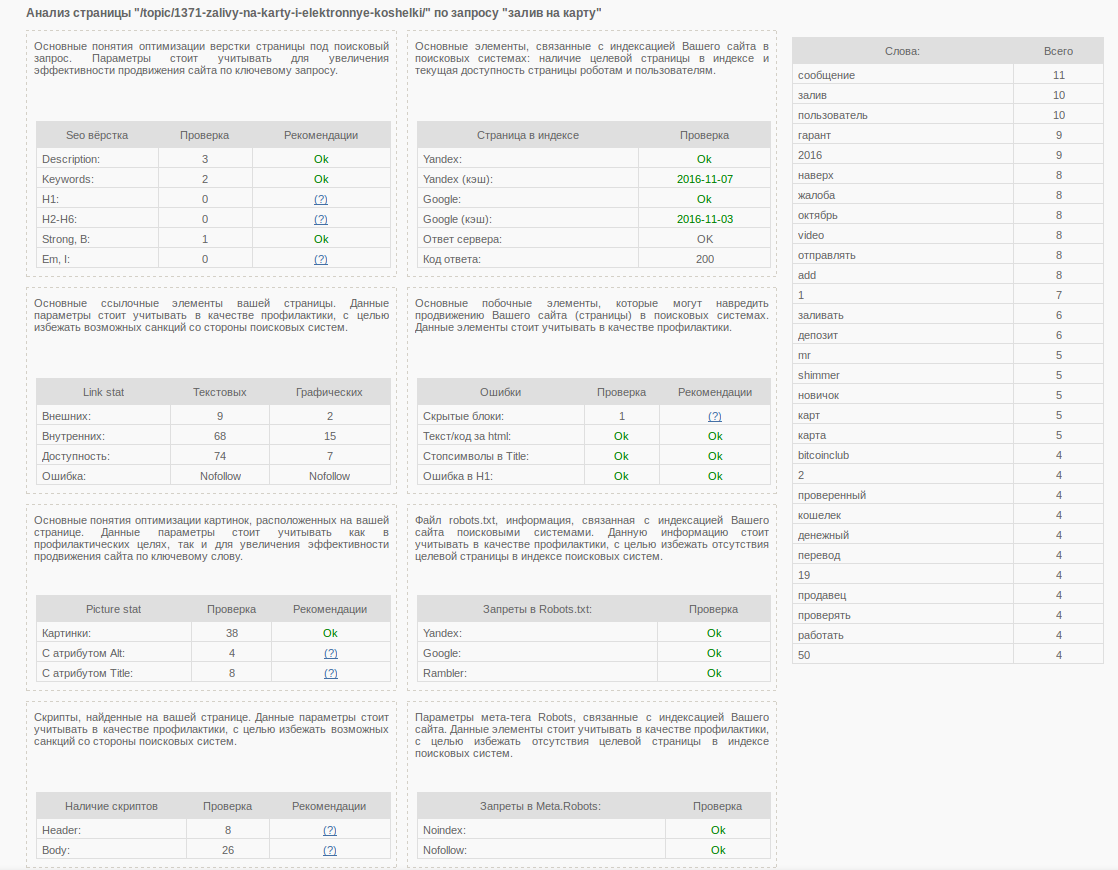1118x870 pixels.
Task: Open the (?) recommendation link for Em, I
Action: (x=321, y=259)
